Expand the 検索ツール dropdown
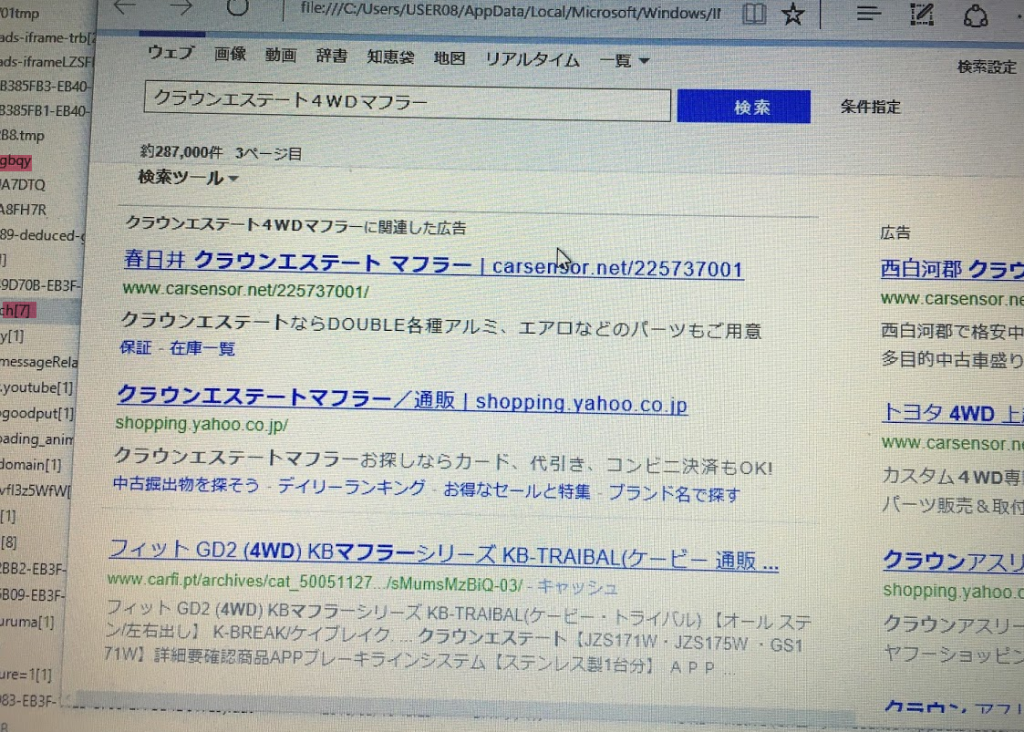 (x=188, y=177)
